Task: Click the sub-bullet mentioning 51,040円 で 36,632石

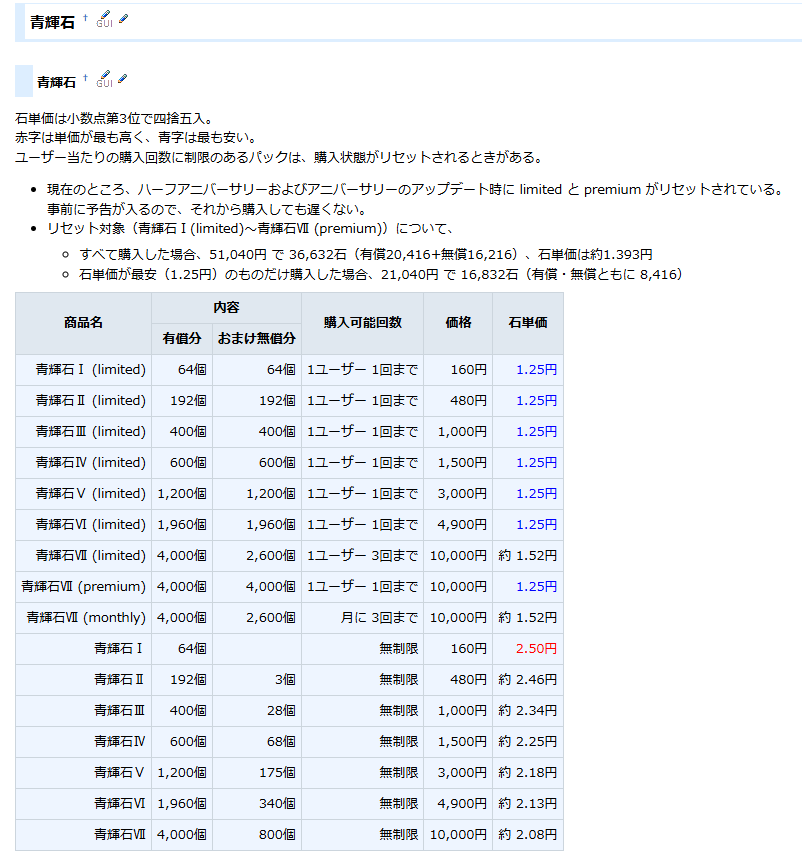Action: (366, 255)
